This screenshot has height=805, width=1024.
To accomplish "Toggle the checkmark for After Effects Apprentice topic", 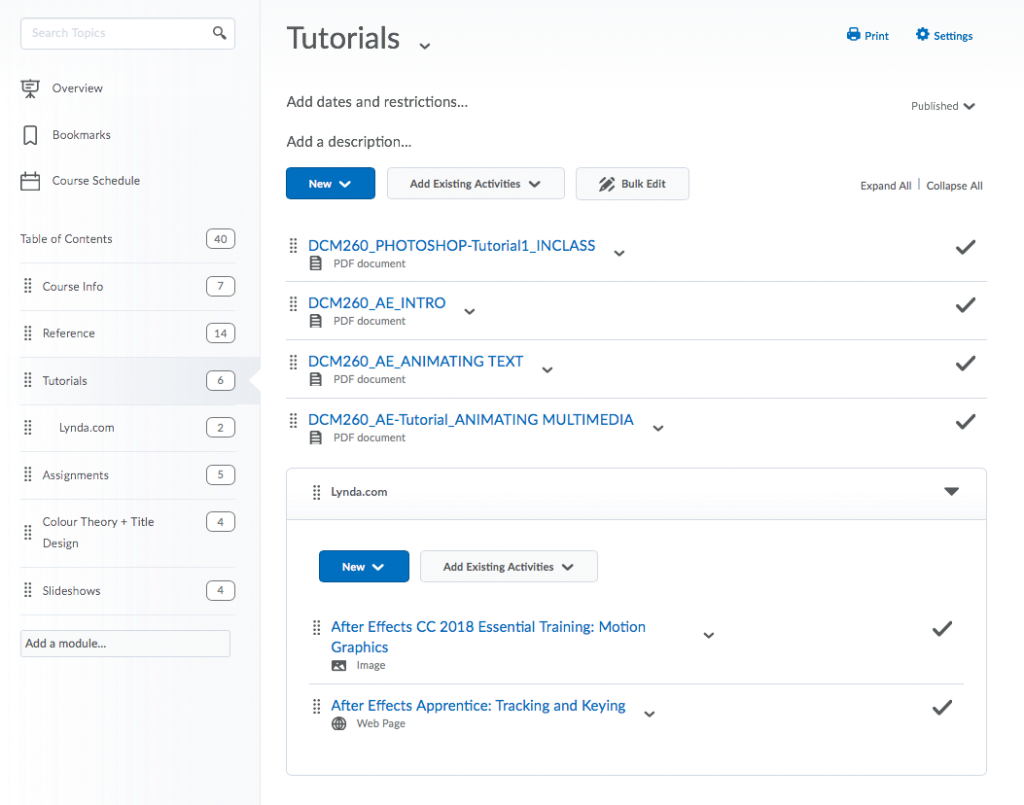I will 941,707.
